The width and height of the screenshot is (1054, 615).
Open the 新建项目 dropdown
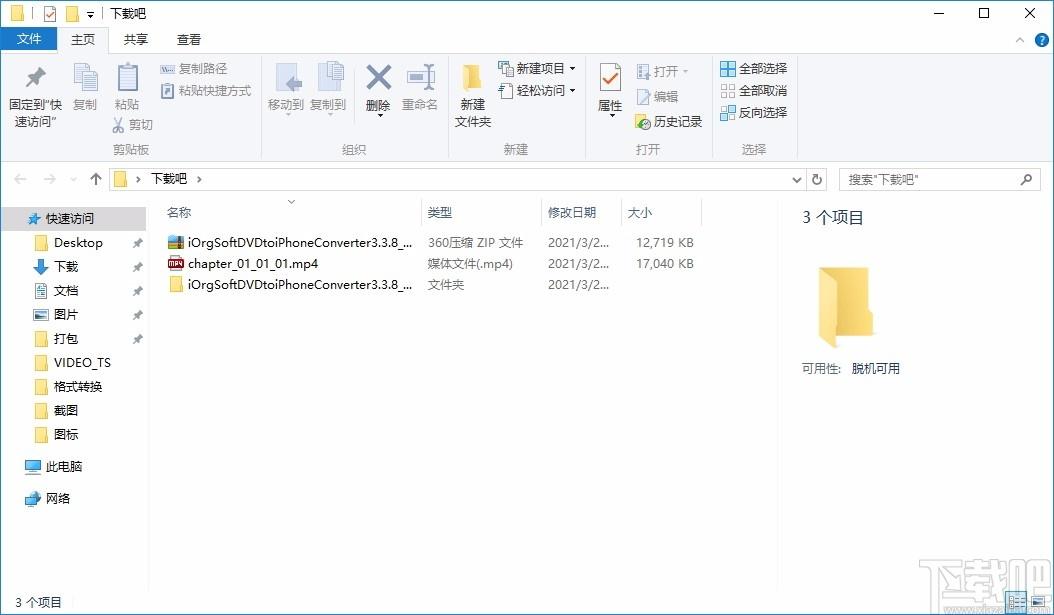pos(536,69)
